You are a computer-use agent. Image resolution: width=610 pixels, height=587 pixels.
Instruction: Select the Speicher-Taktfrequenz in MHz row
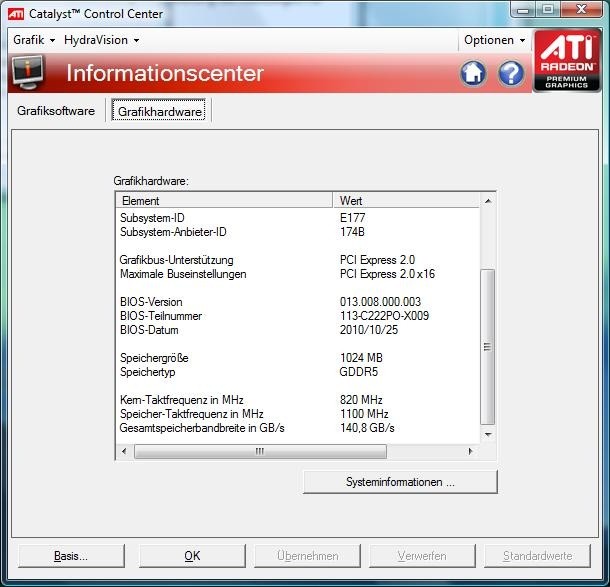point(298,414)
